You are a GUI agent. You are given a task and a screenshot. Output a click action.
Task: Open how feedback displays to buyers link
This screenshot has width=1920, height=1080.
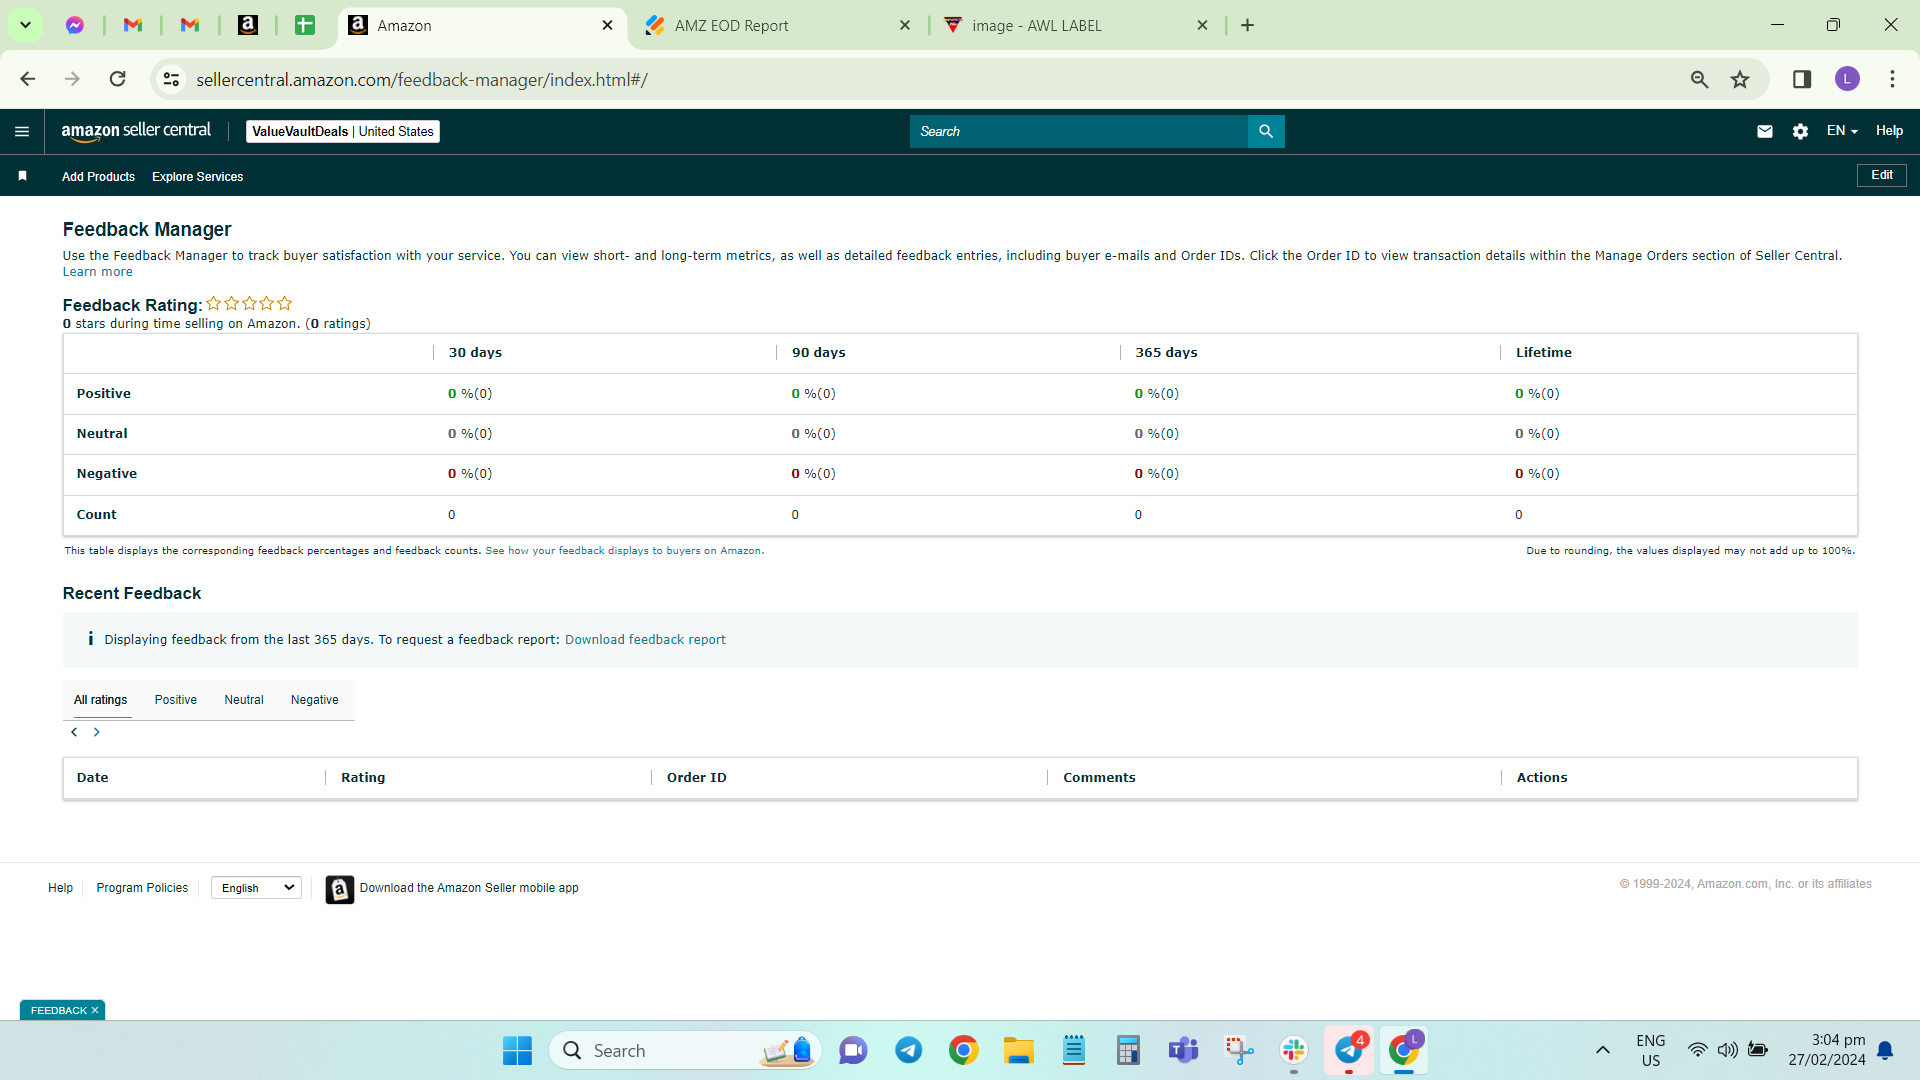point(624,551)
